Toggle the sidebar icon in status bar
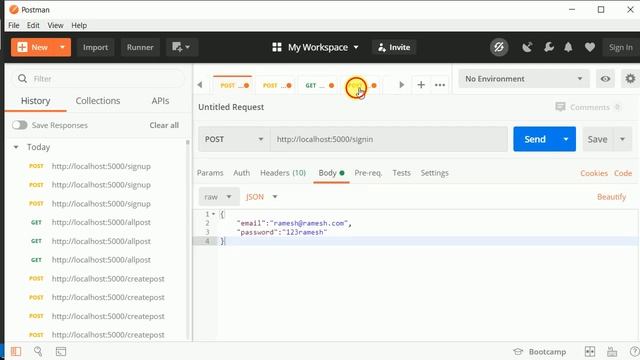The image size is (640, 360). coord(16,351)
